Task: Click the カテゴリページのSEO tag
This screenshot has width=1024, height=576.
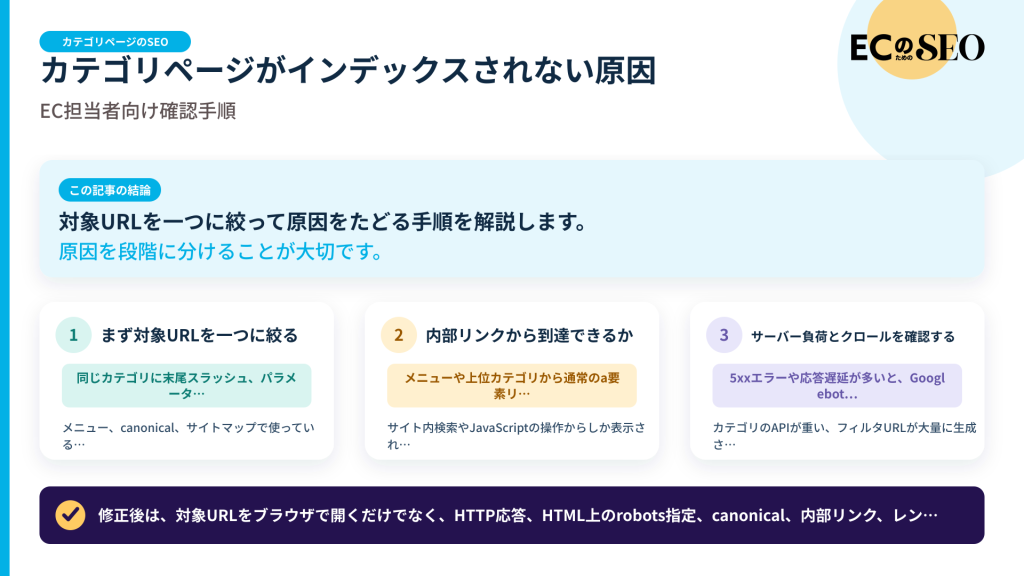Action: (115, 42)
